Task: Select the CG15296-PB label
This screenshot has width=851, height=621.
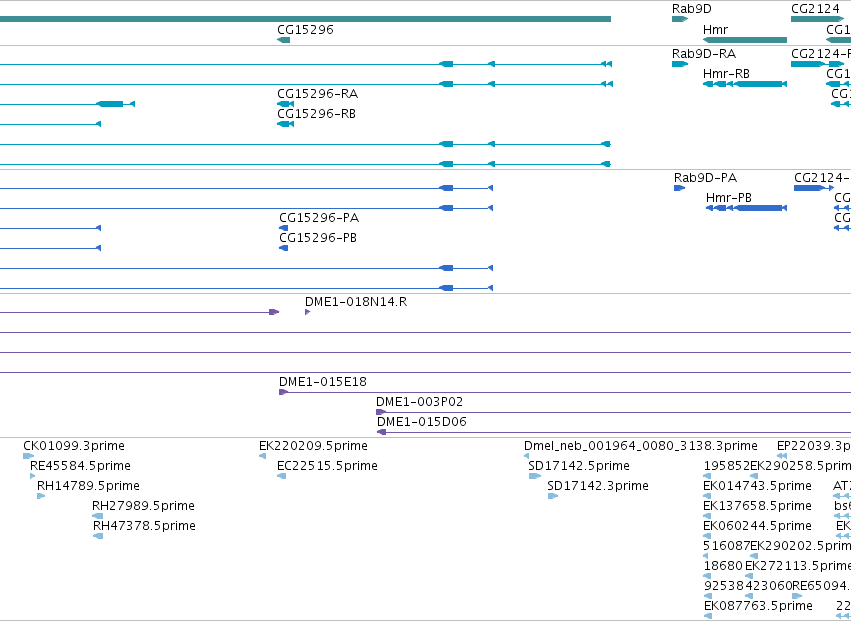Action: pos(318,238)
